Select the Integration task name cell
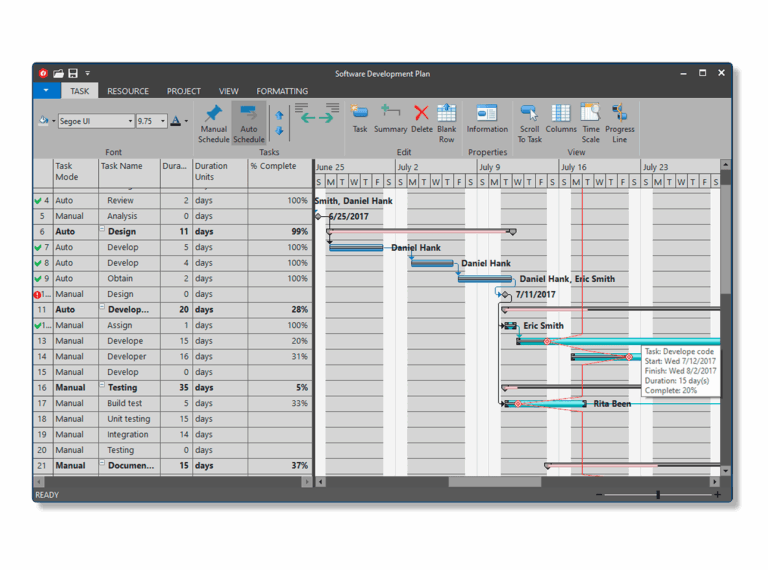The height and width of the screenshot is (570, 768). pyautogui.click(x=129, y=435)
